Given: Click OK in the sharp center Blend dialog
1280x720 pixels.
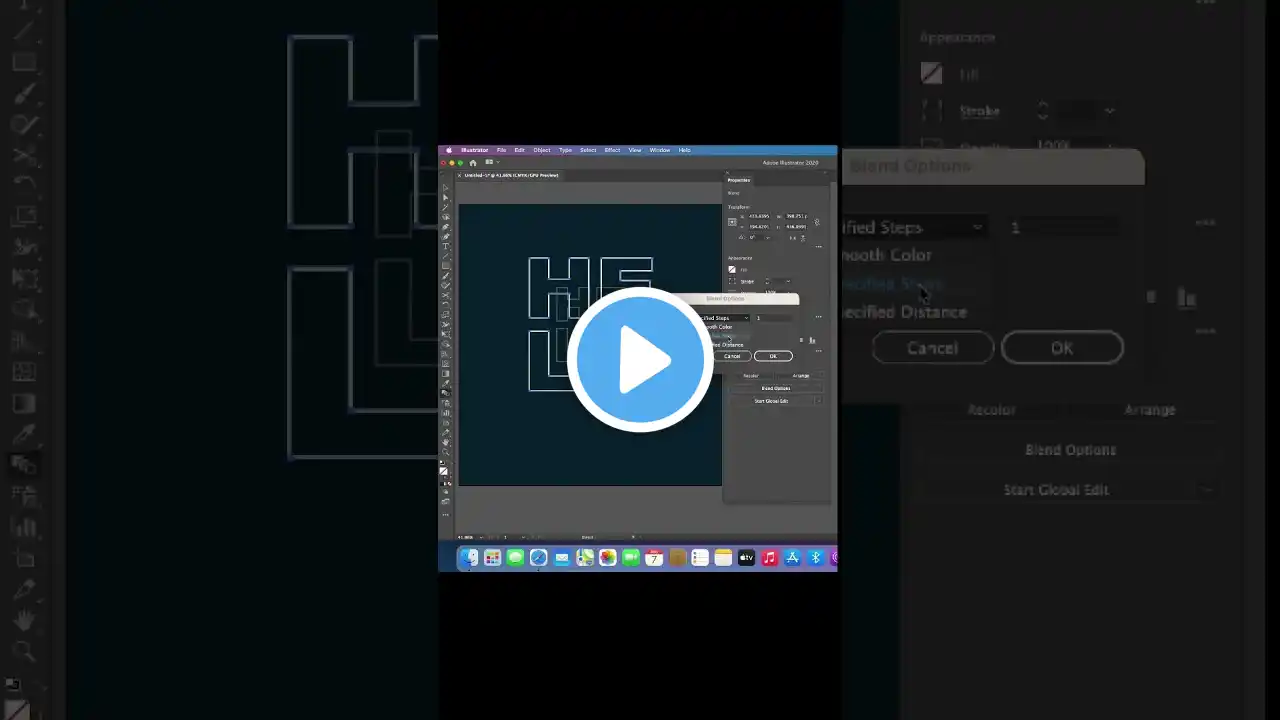Looking at the screenshot, I should click(773, 356).
